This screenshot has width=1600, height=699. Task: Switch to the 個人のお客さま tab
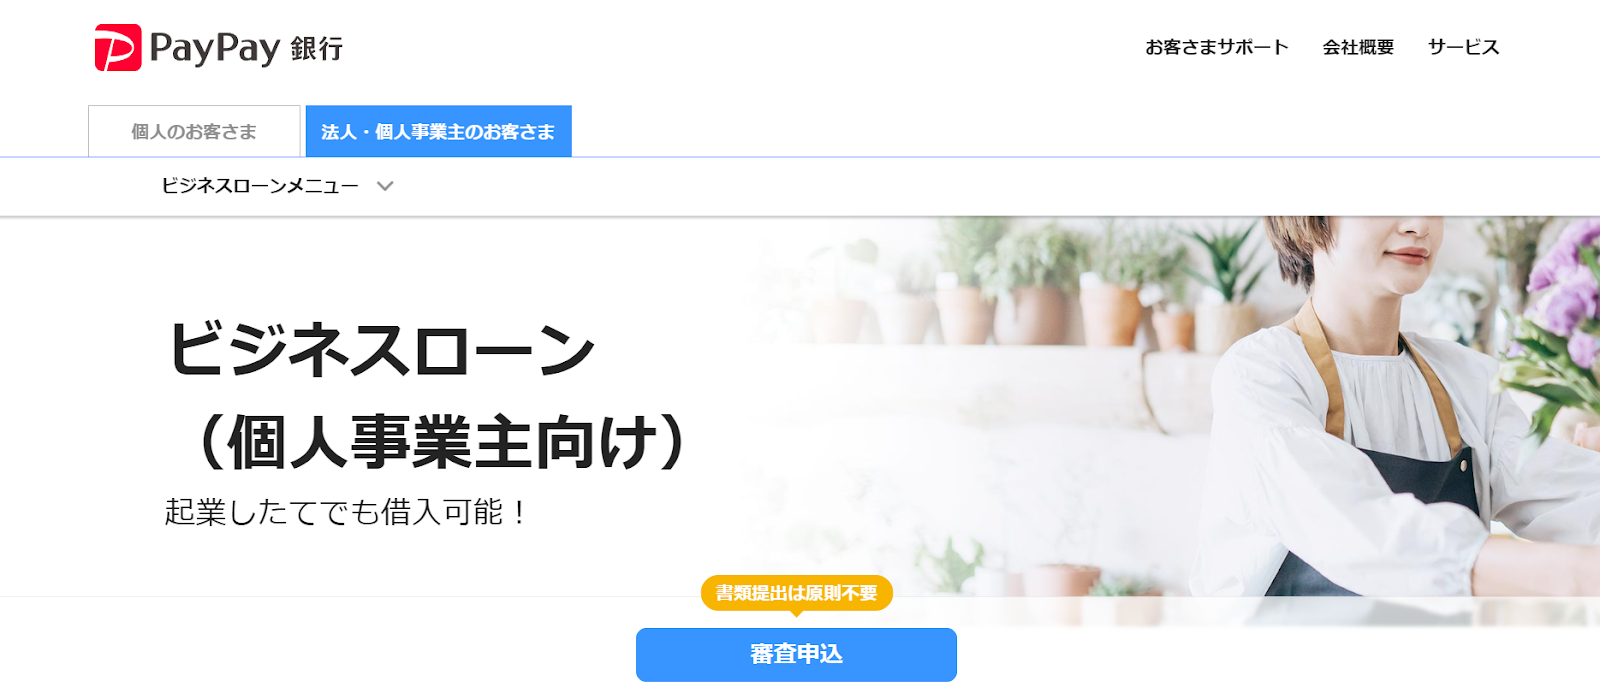click(194, 131)
